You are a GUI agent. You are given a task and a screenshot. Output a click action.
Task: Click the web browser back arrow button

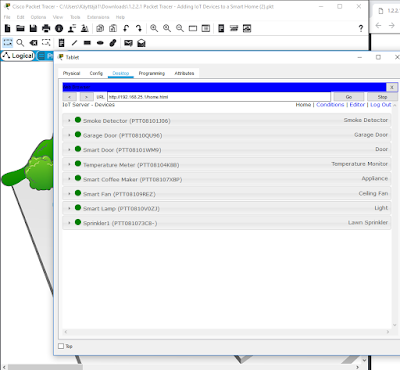point(69,97)
